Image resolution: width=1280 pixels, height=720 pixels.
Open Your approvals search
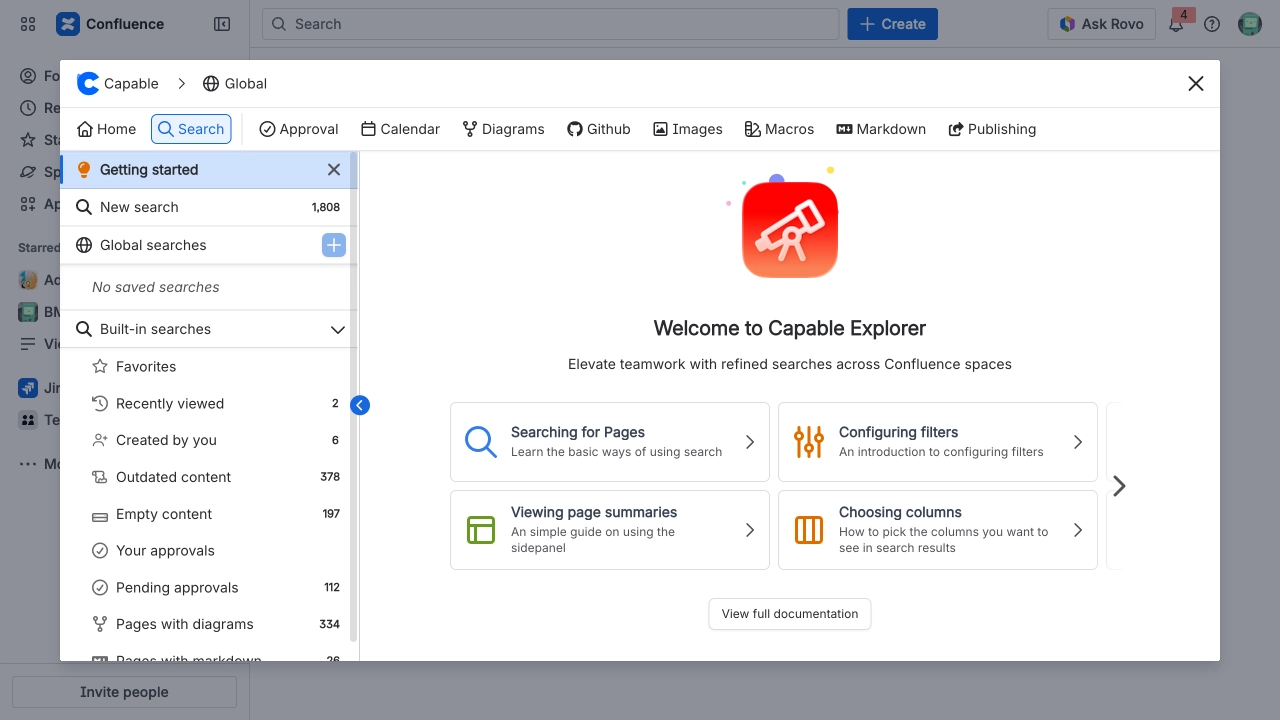[205, 551]
